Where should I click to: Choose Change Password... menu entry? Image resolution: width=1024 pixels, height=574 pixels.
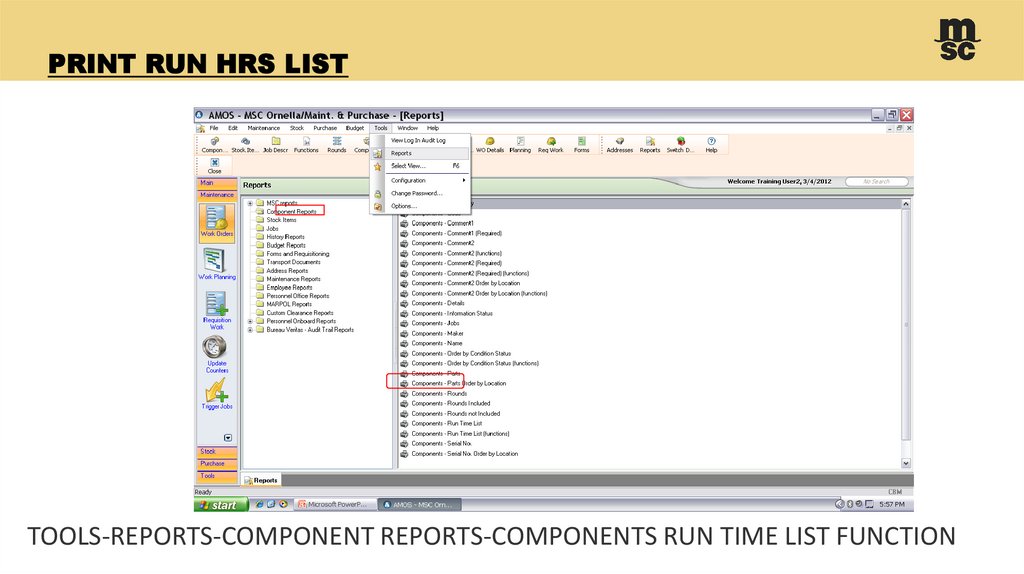(419, 193)
